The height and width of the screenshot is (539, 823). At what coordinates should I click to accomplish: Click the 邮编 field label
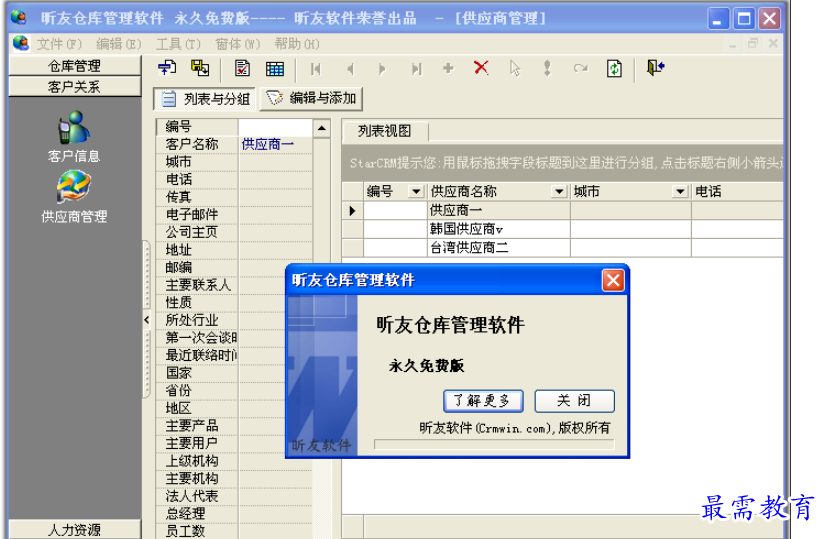178,267
